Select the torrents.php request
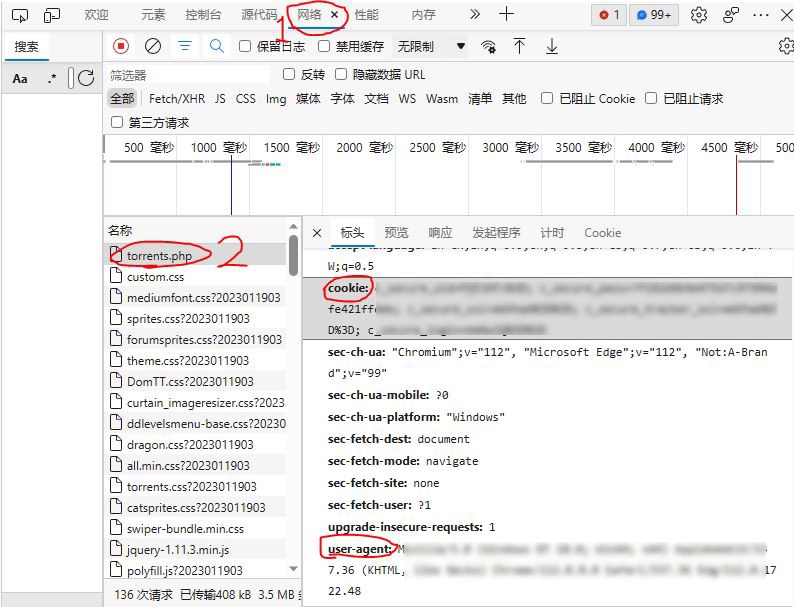The height and width of the screenshot is (607, 794). coord(159,255)
